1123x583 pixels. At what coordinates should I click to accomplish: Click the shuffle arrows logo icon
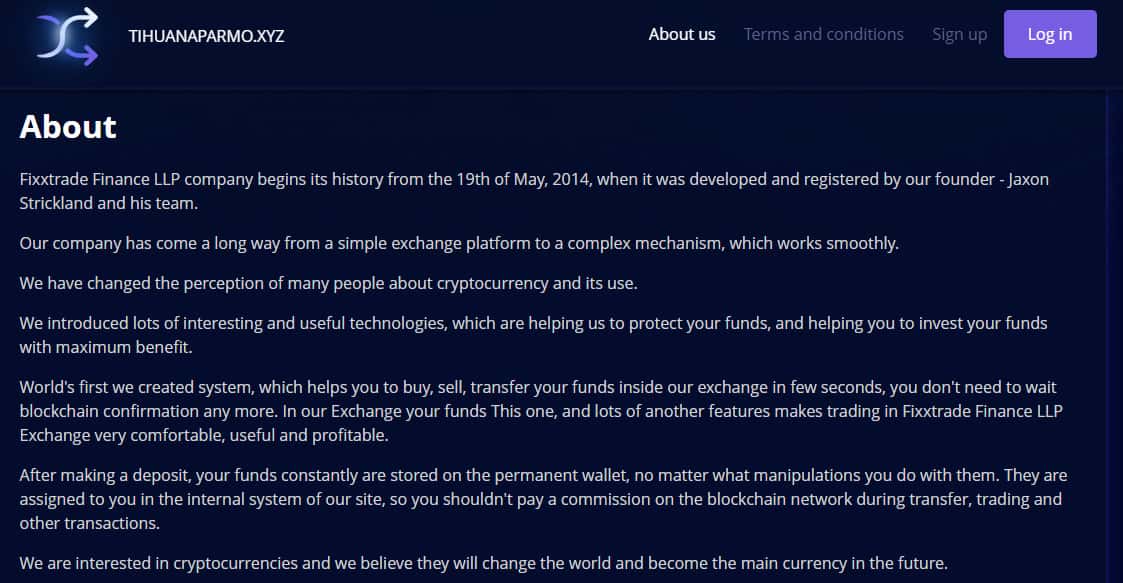pyautogui.click(x=67, y=35)
